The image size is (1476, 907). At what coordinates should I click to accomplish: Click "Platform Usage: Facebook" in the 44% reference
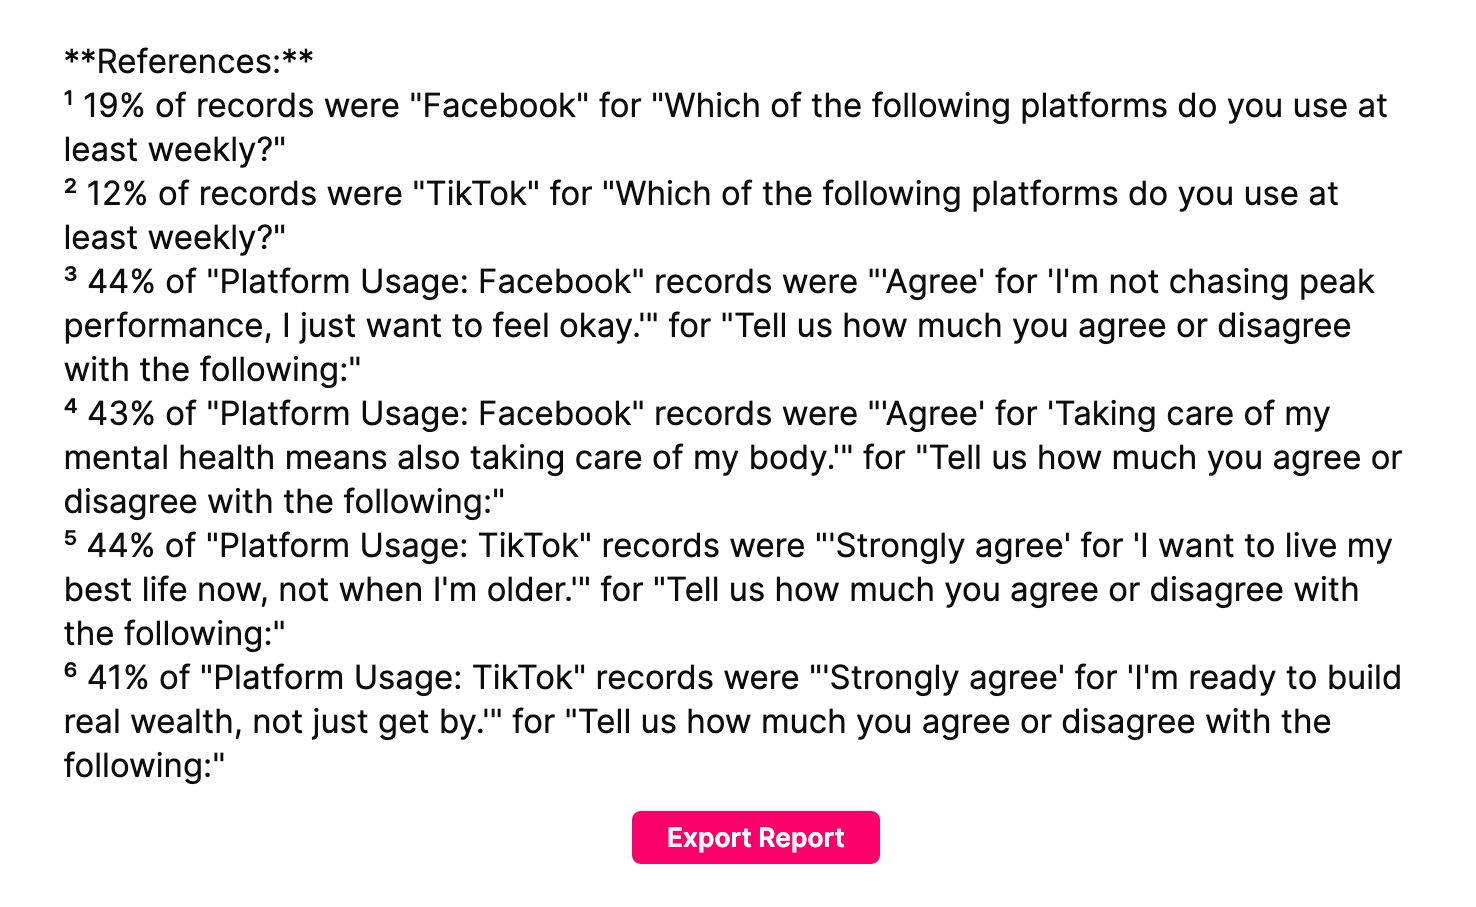pos(425,282)
